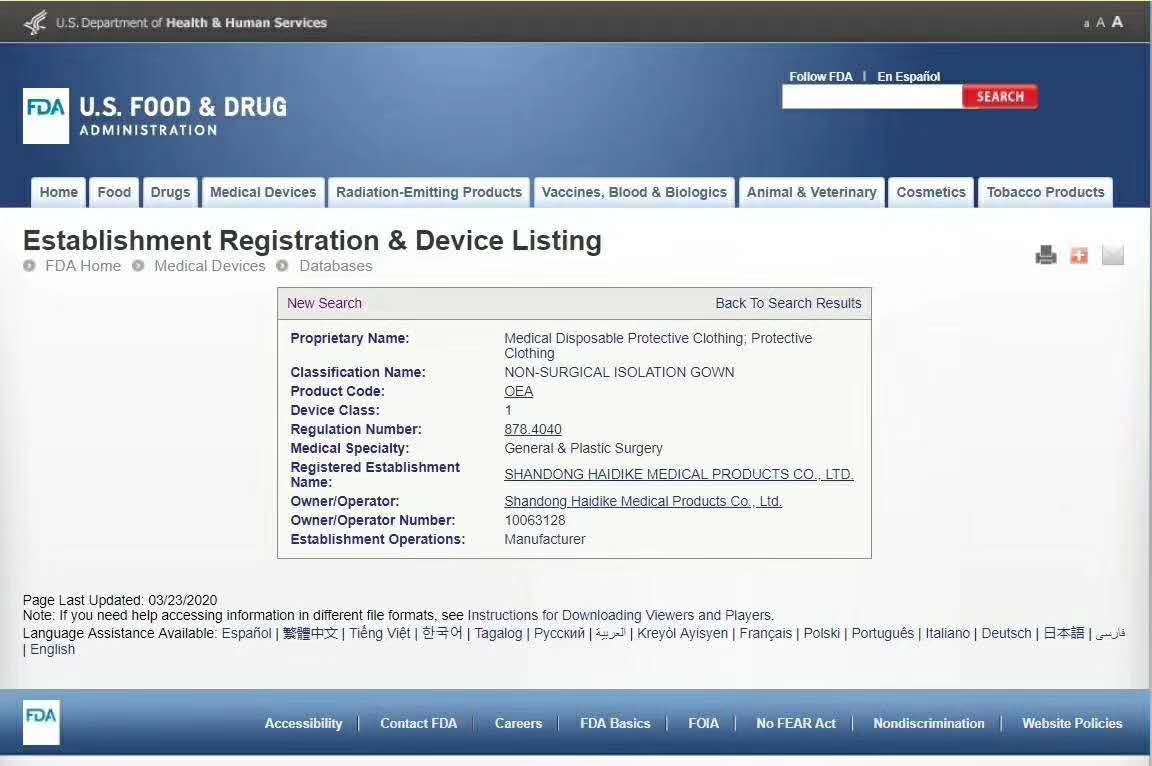Click the FDA footer logo
The image size is (1152, 766).
tap(41, 722)
